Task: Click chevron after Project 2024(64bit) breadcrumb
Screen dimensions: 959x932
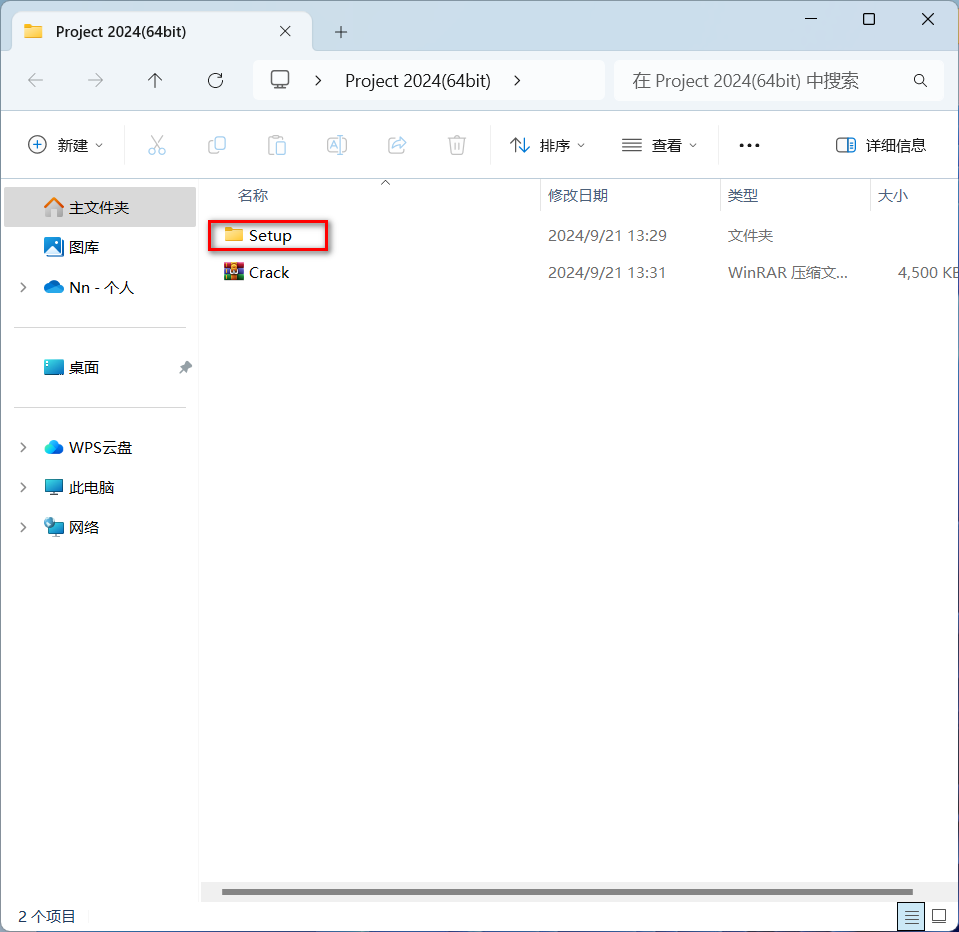Action: coord(517,80)
